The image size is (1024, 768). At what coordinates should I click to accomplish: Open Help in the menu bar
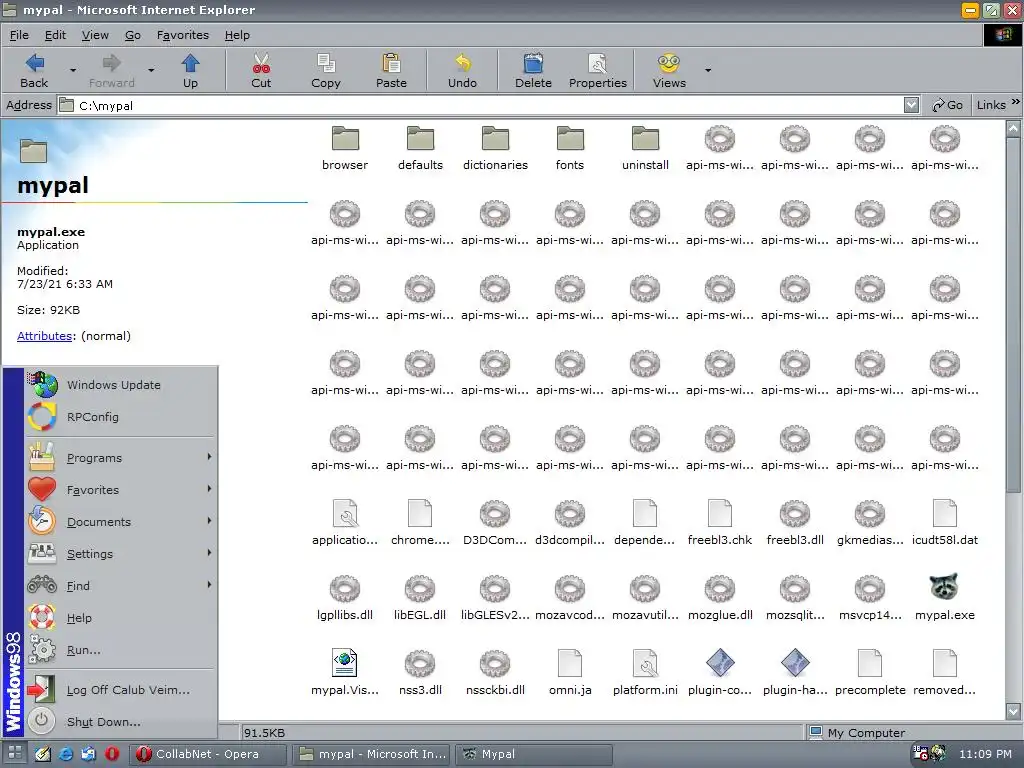coord(237,35)
